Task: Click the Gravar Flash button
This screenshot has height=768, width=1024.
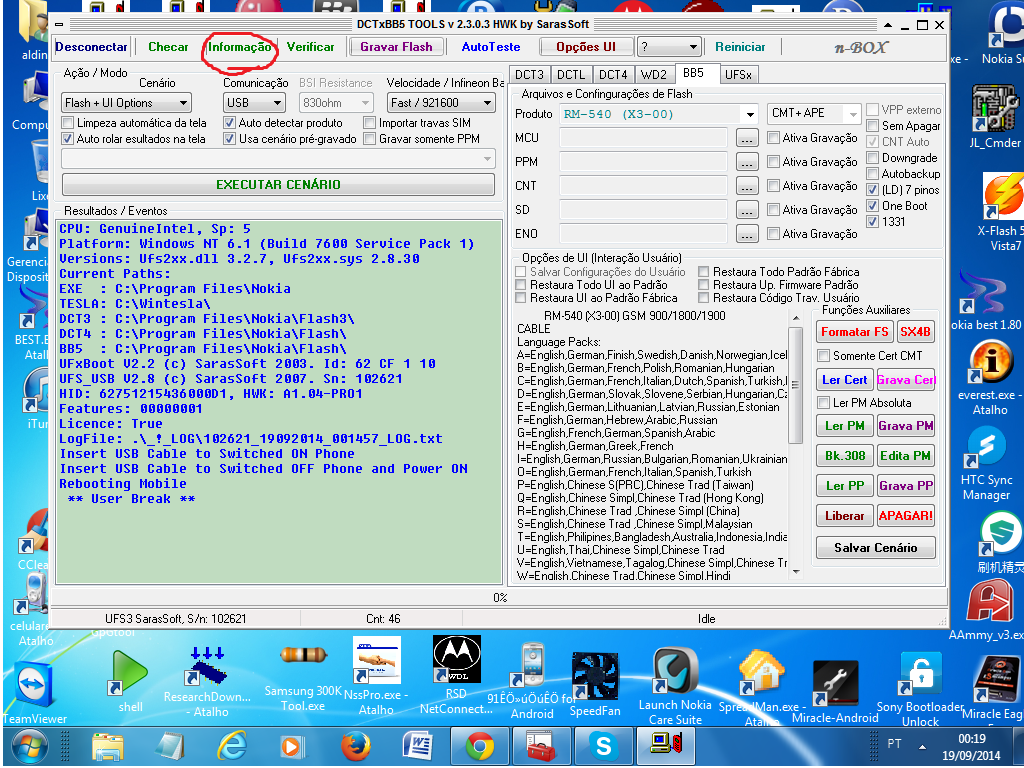Action: pos(396,47)
